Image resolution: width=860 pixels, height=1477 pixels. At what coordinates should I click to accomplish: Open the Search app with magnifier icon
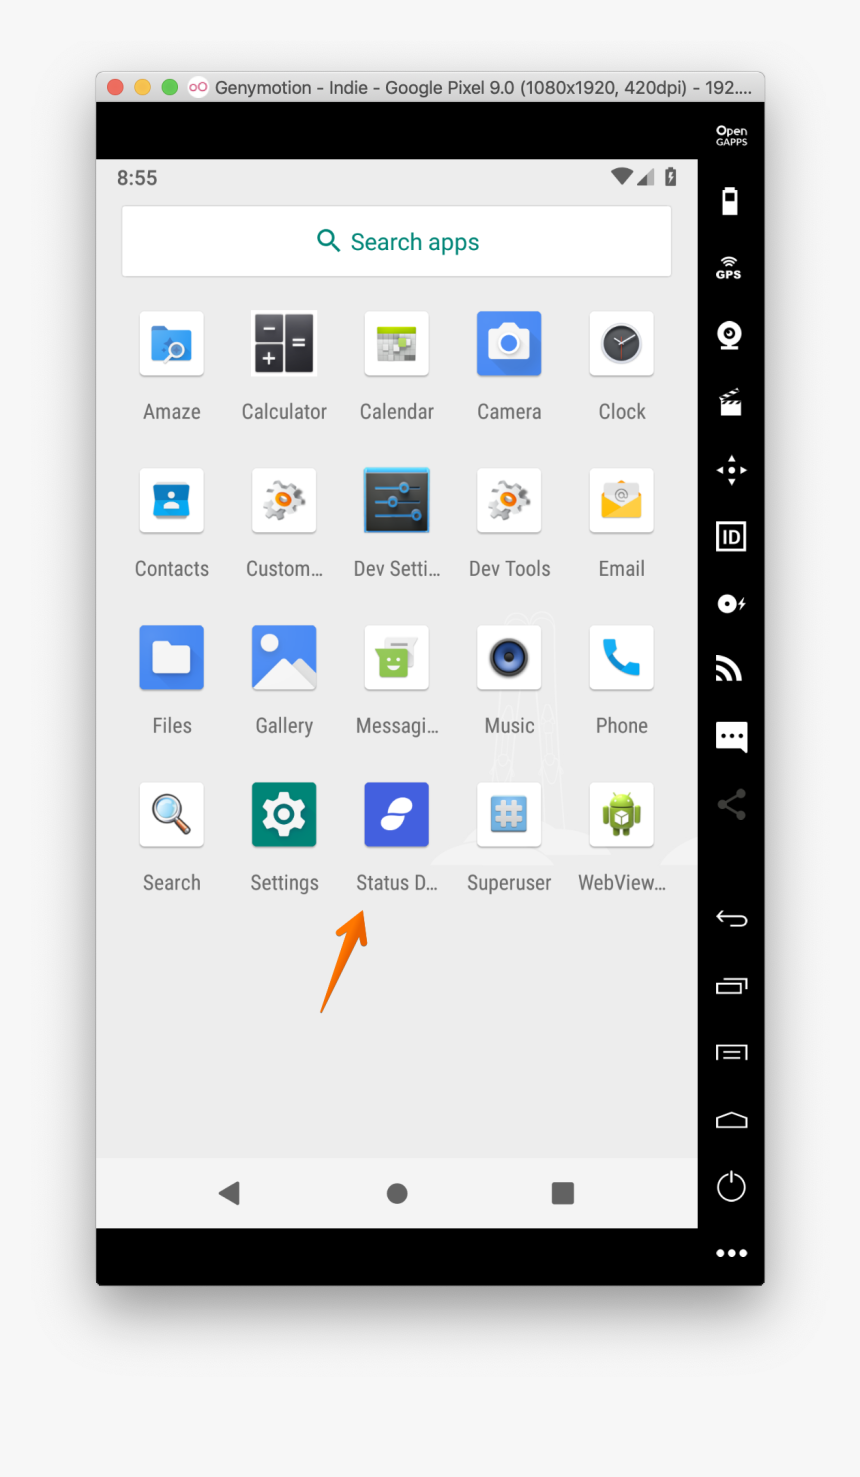[x=172, y=815]
